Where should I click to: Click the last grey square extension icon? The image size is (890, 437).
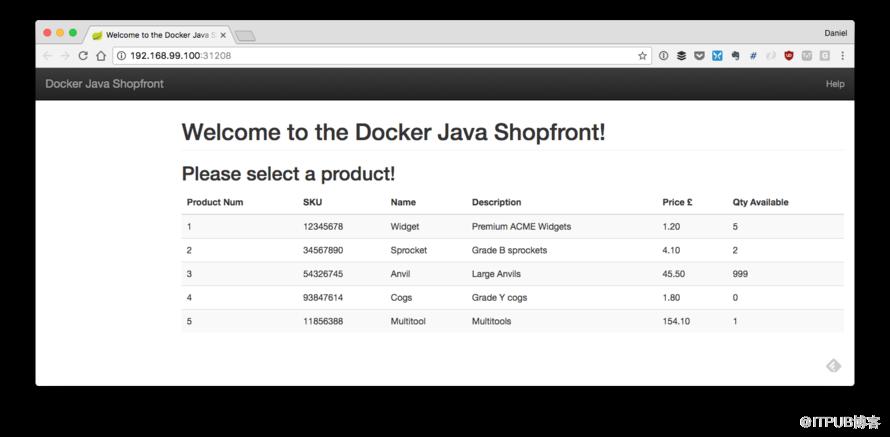click(x=824, y=56)
